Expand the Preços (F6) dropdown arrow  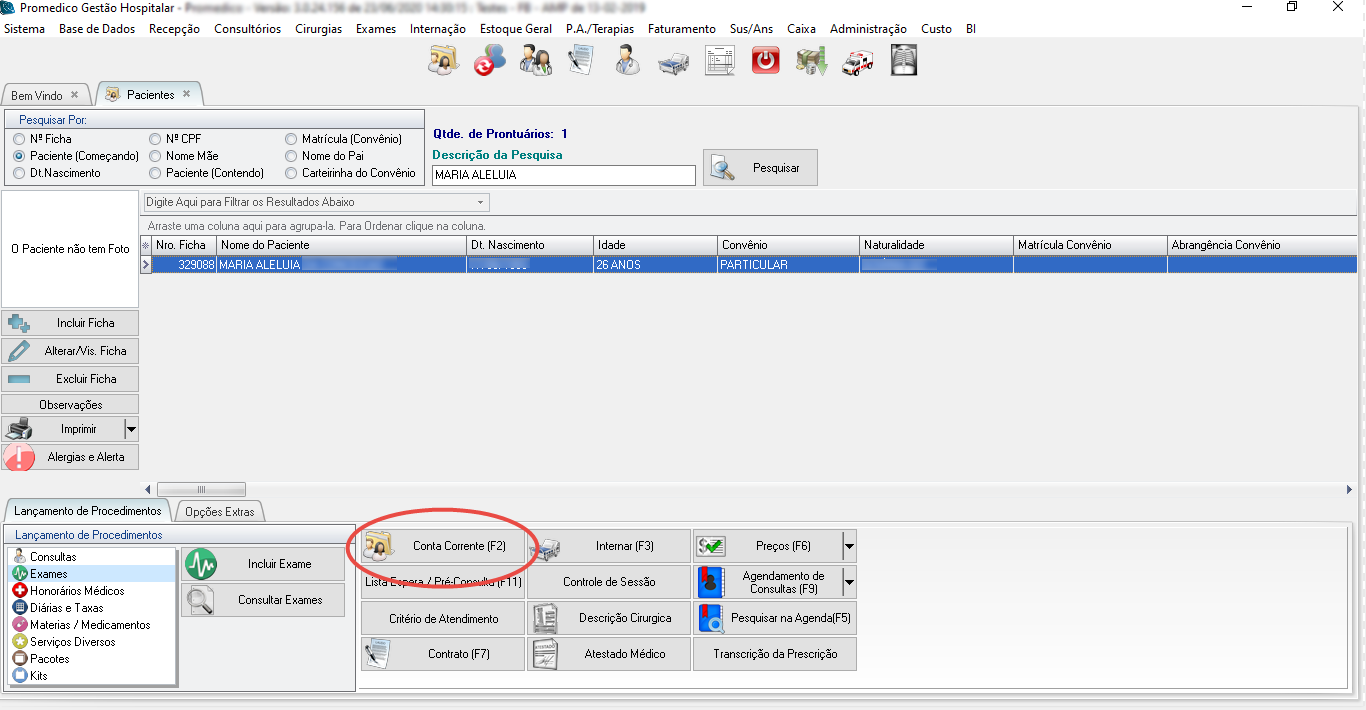click(849, 547)
